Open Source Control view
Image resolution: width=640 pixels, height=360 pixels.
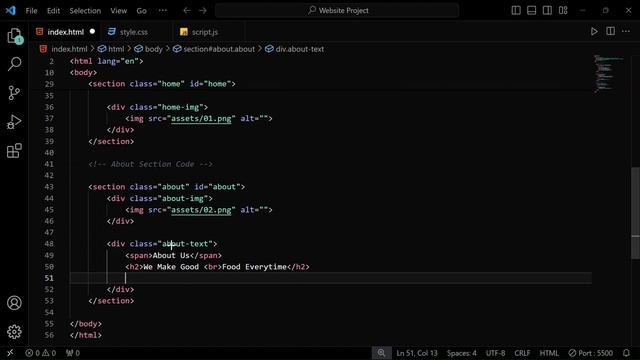click(x=14, y=93)
